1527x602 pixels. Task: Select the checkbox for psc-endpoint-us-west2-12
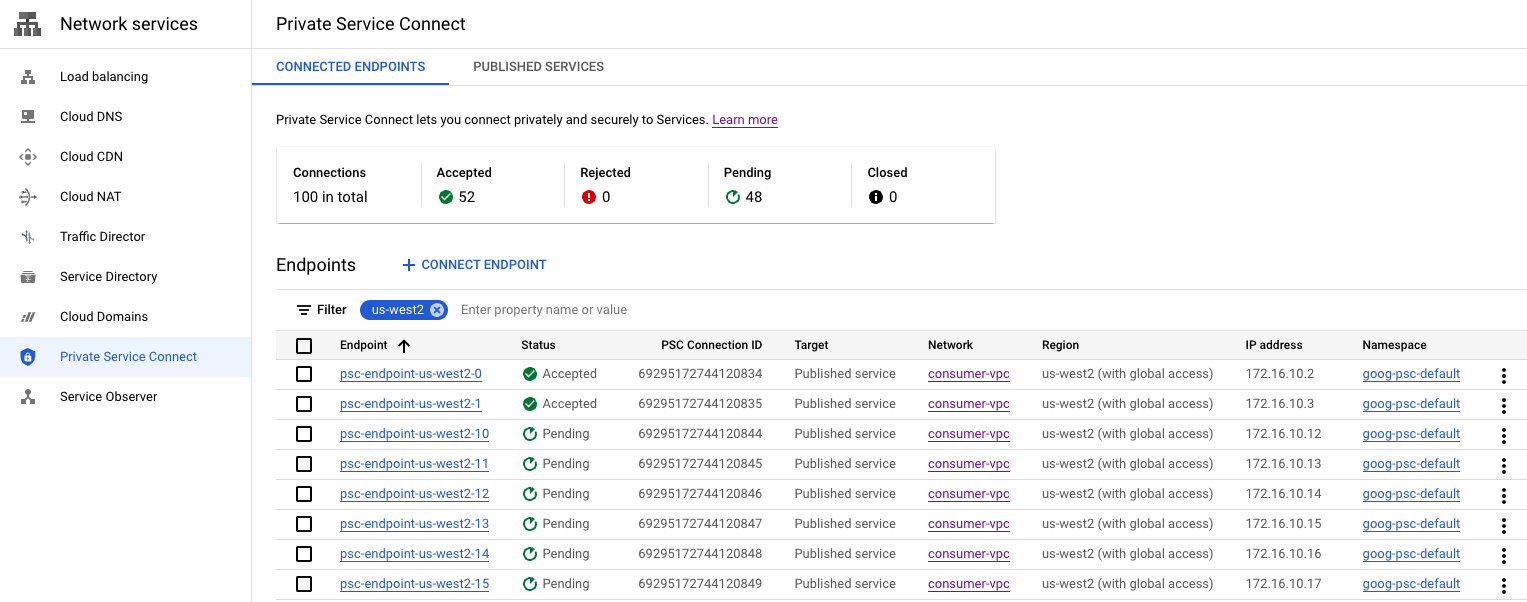[304, 494]
